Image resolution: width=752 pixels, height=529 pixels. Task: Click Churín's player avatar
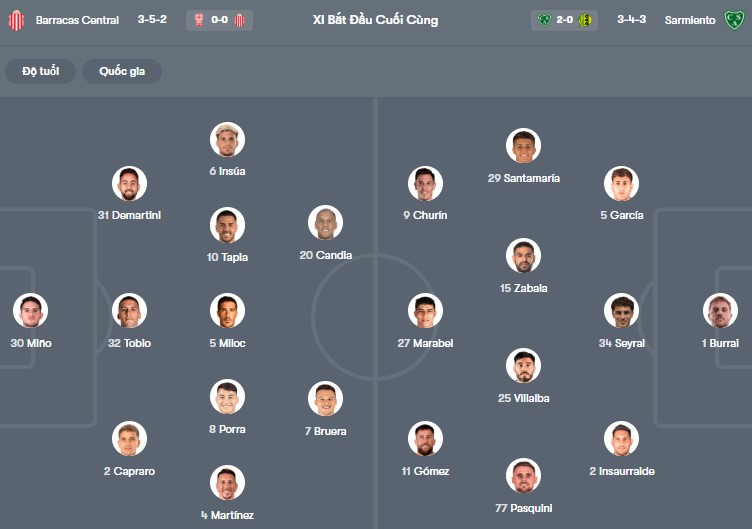point(425,184)
